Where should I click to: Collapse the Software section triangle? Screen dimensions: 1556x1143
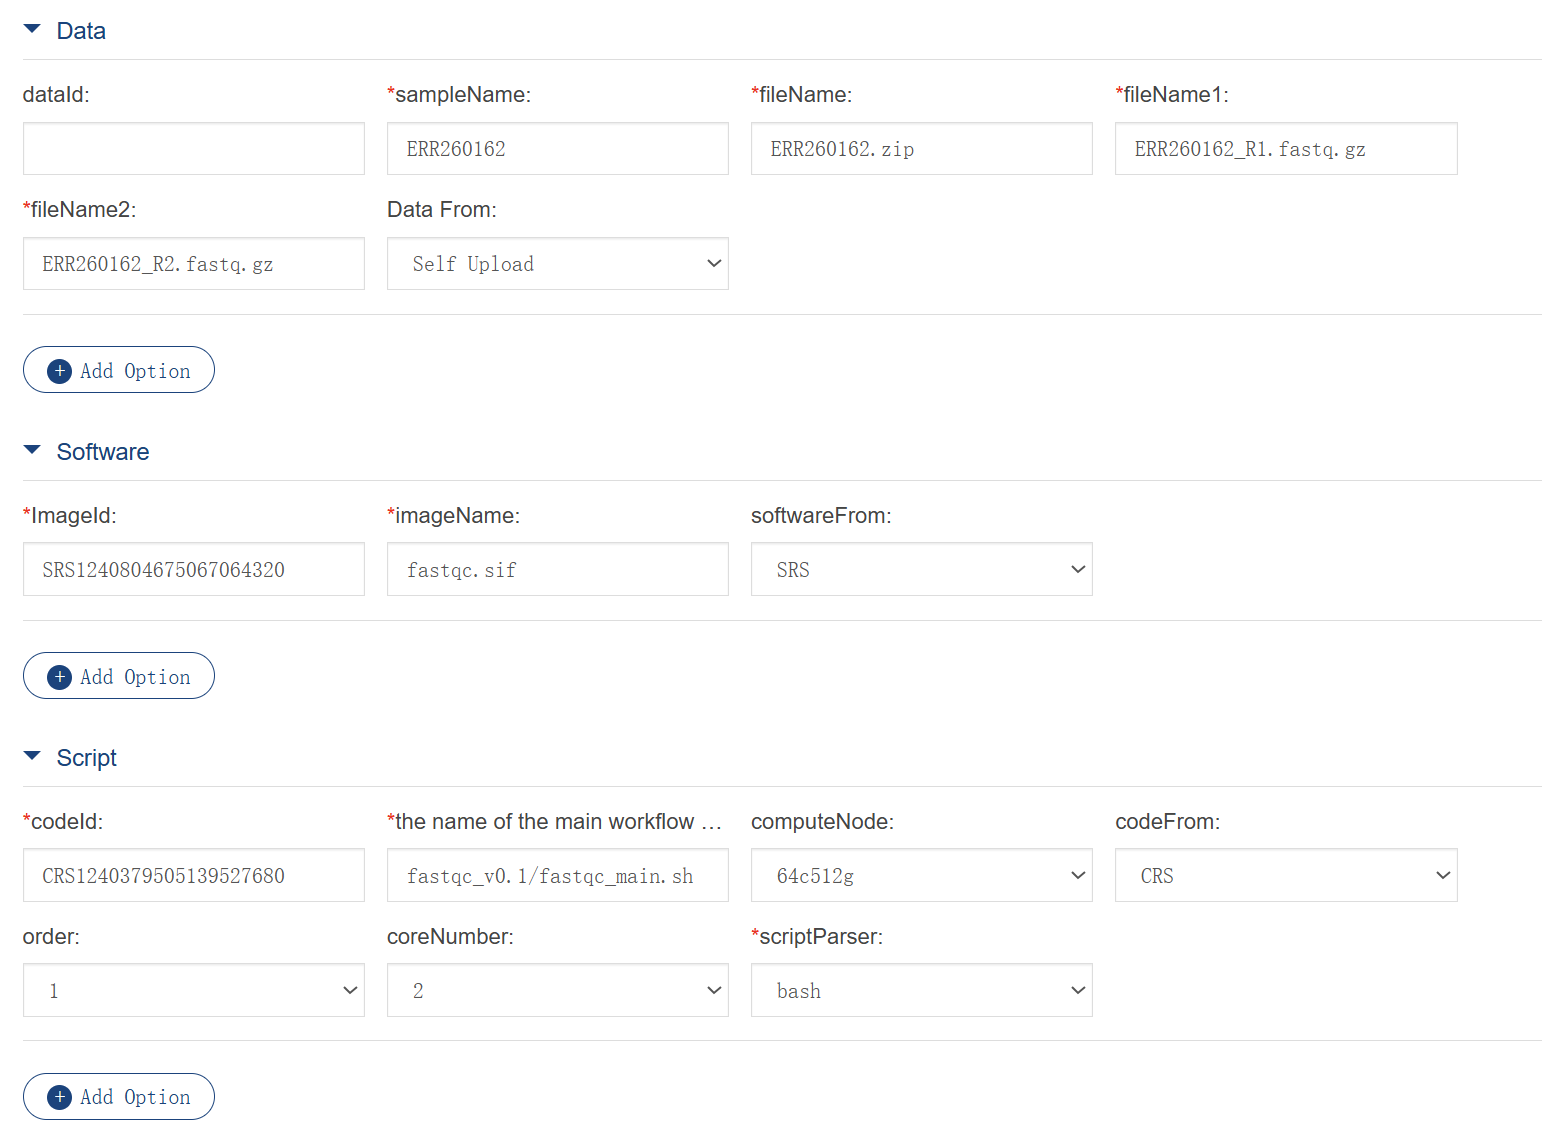click(x=32, y=451)
